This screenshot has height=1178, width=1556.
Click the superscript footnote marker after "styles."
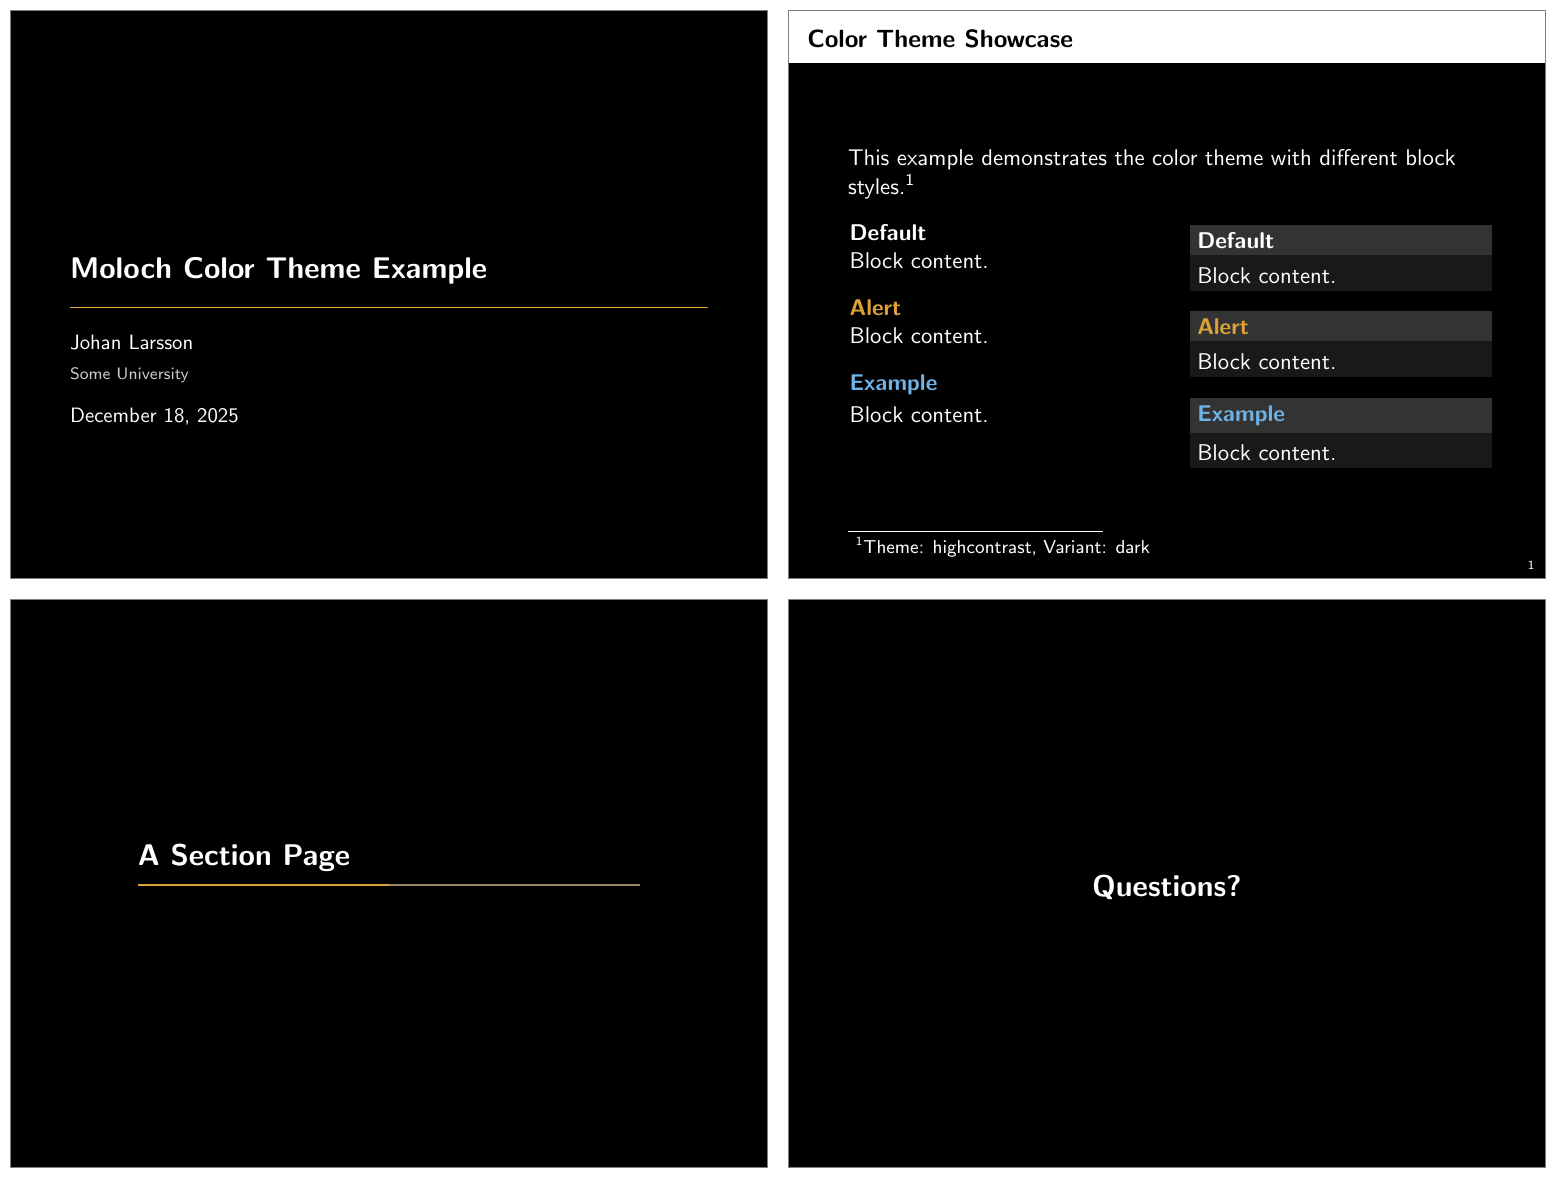[909, 181]
